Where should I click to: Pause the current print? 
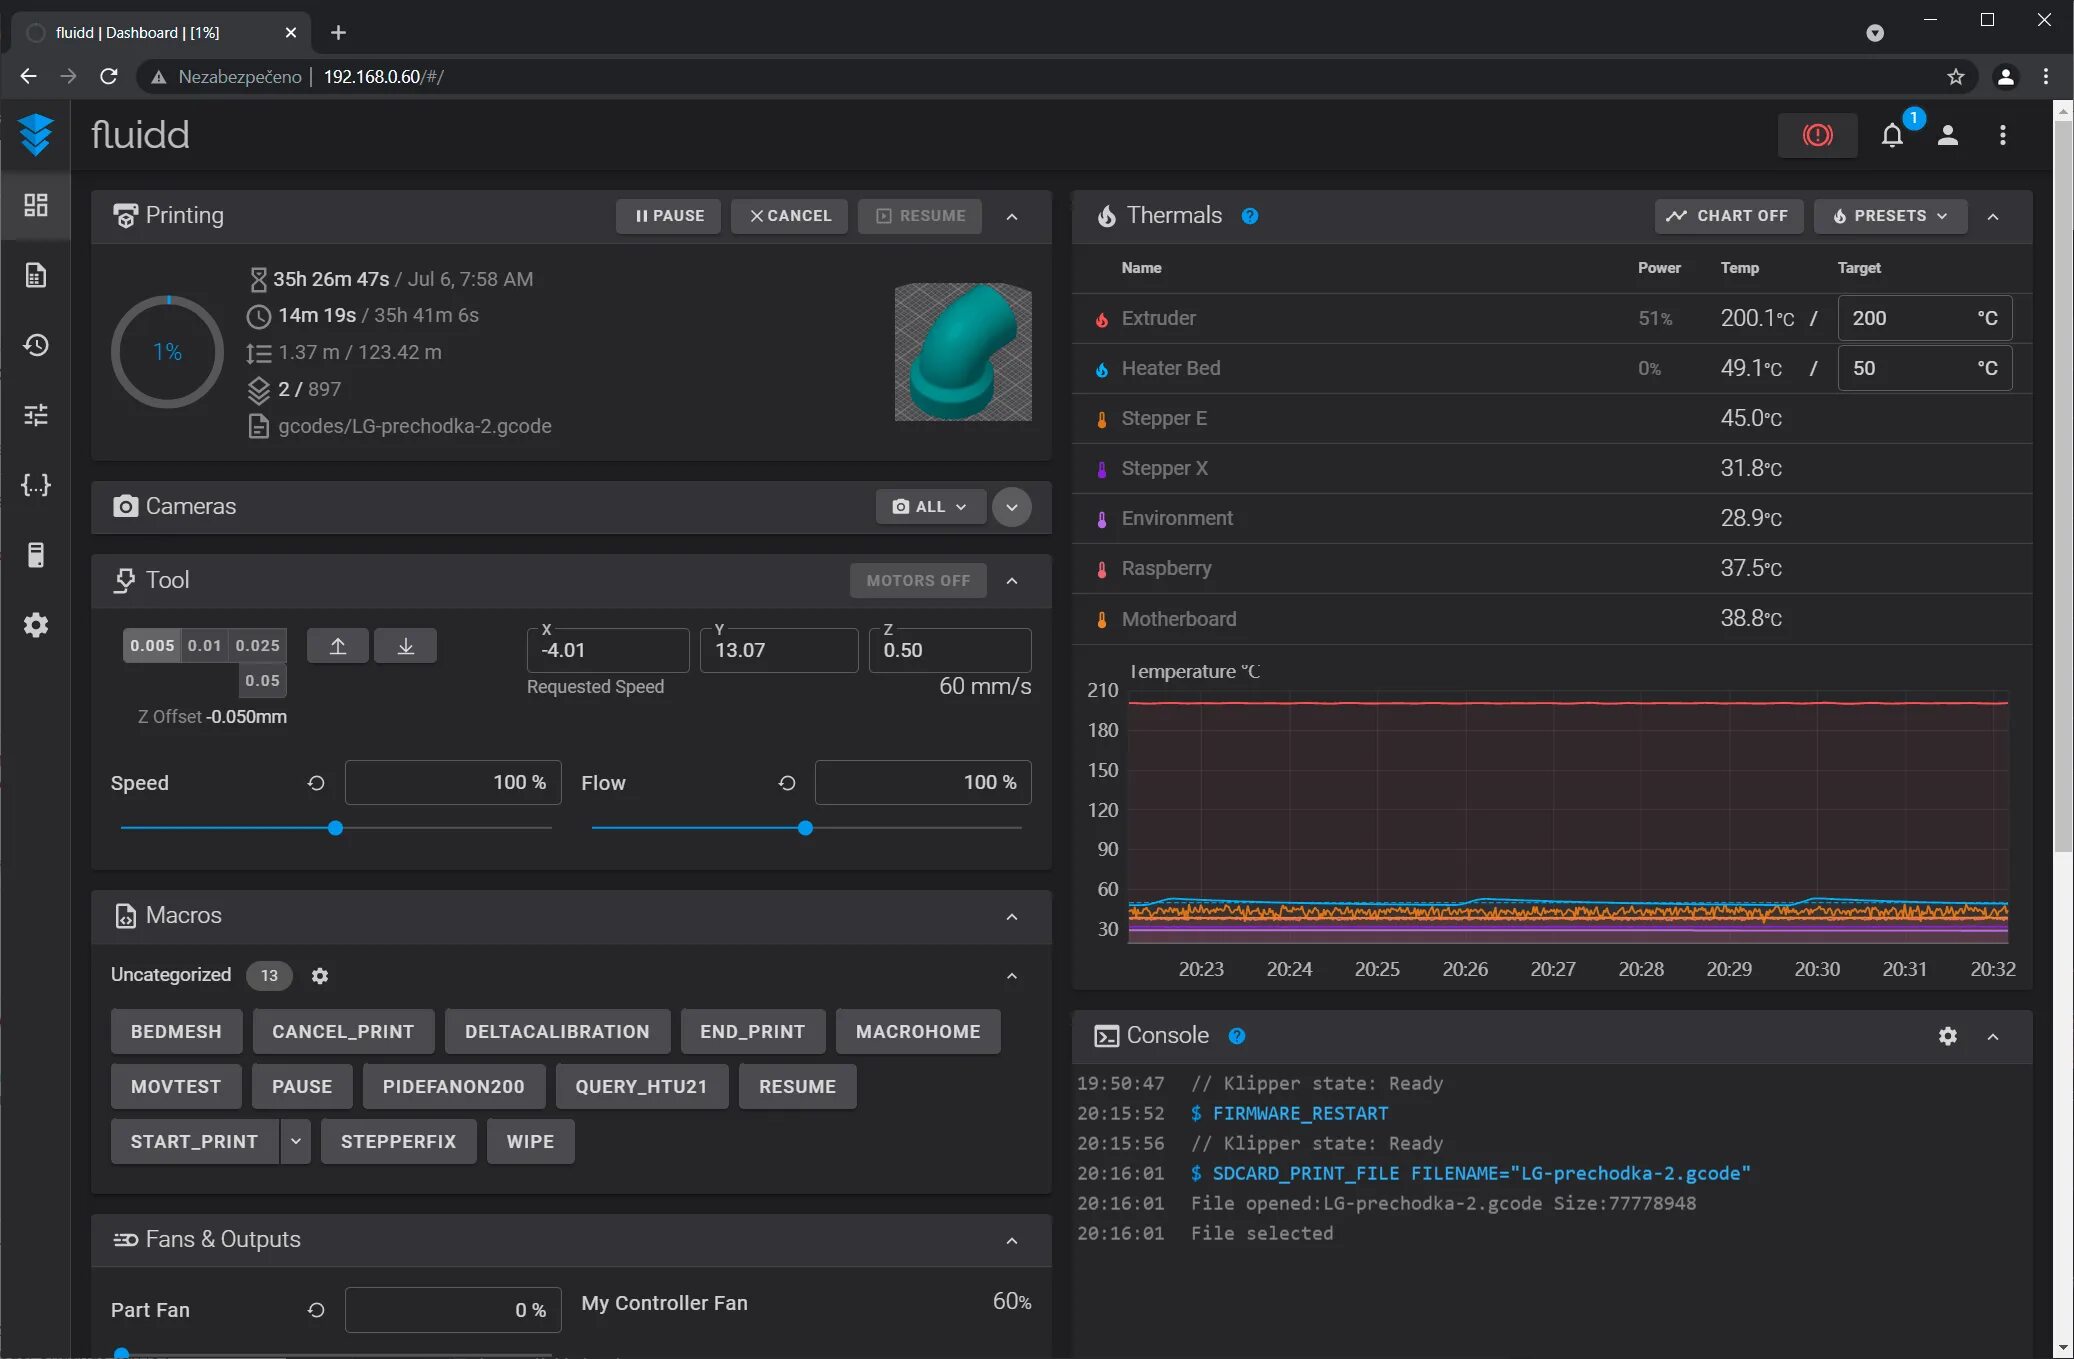pos(669,216)
